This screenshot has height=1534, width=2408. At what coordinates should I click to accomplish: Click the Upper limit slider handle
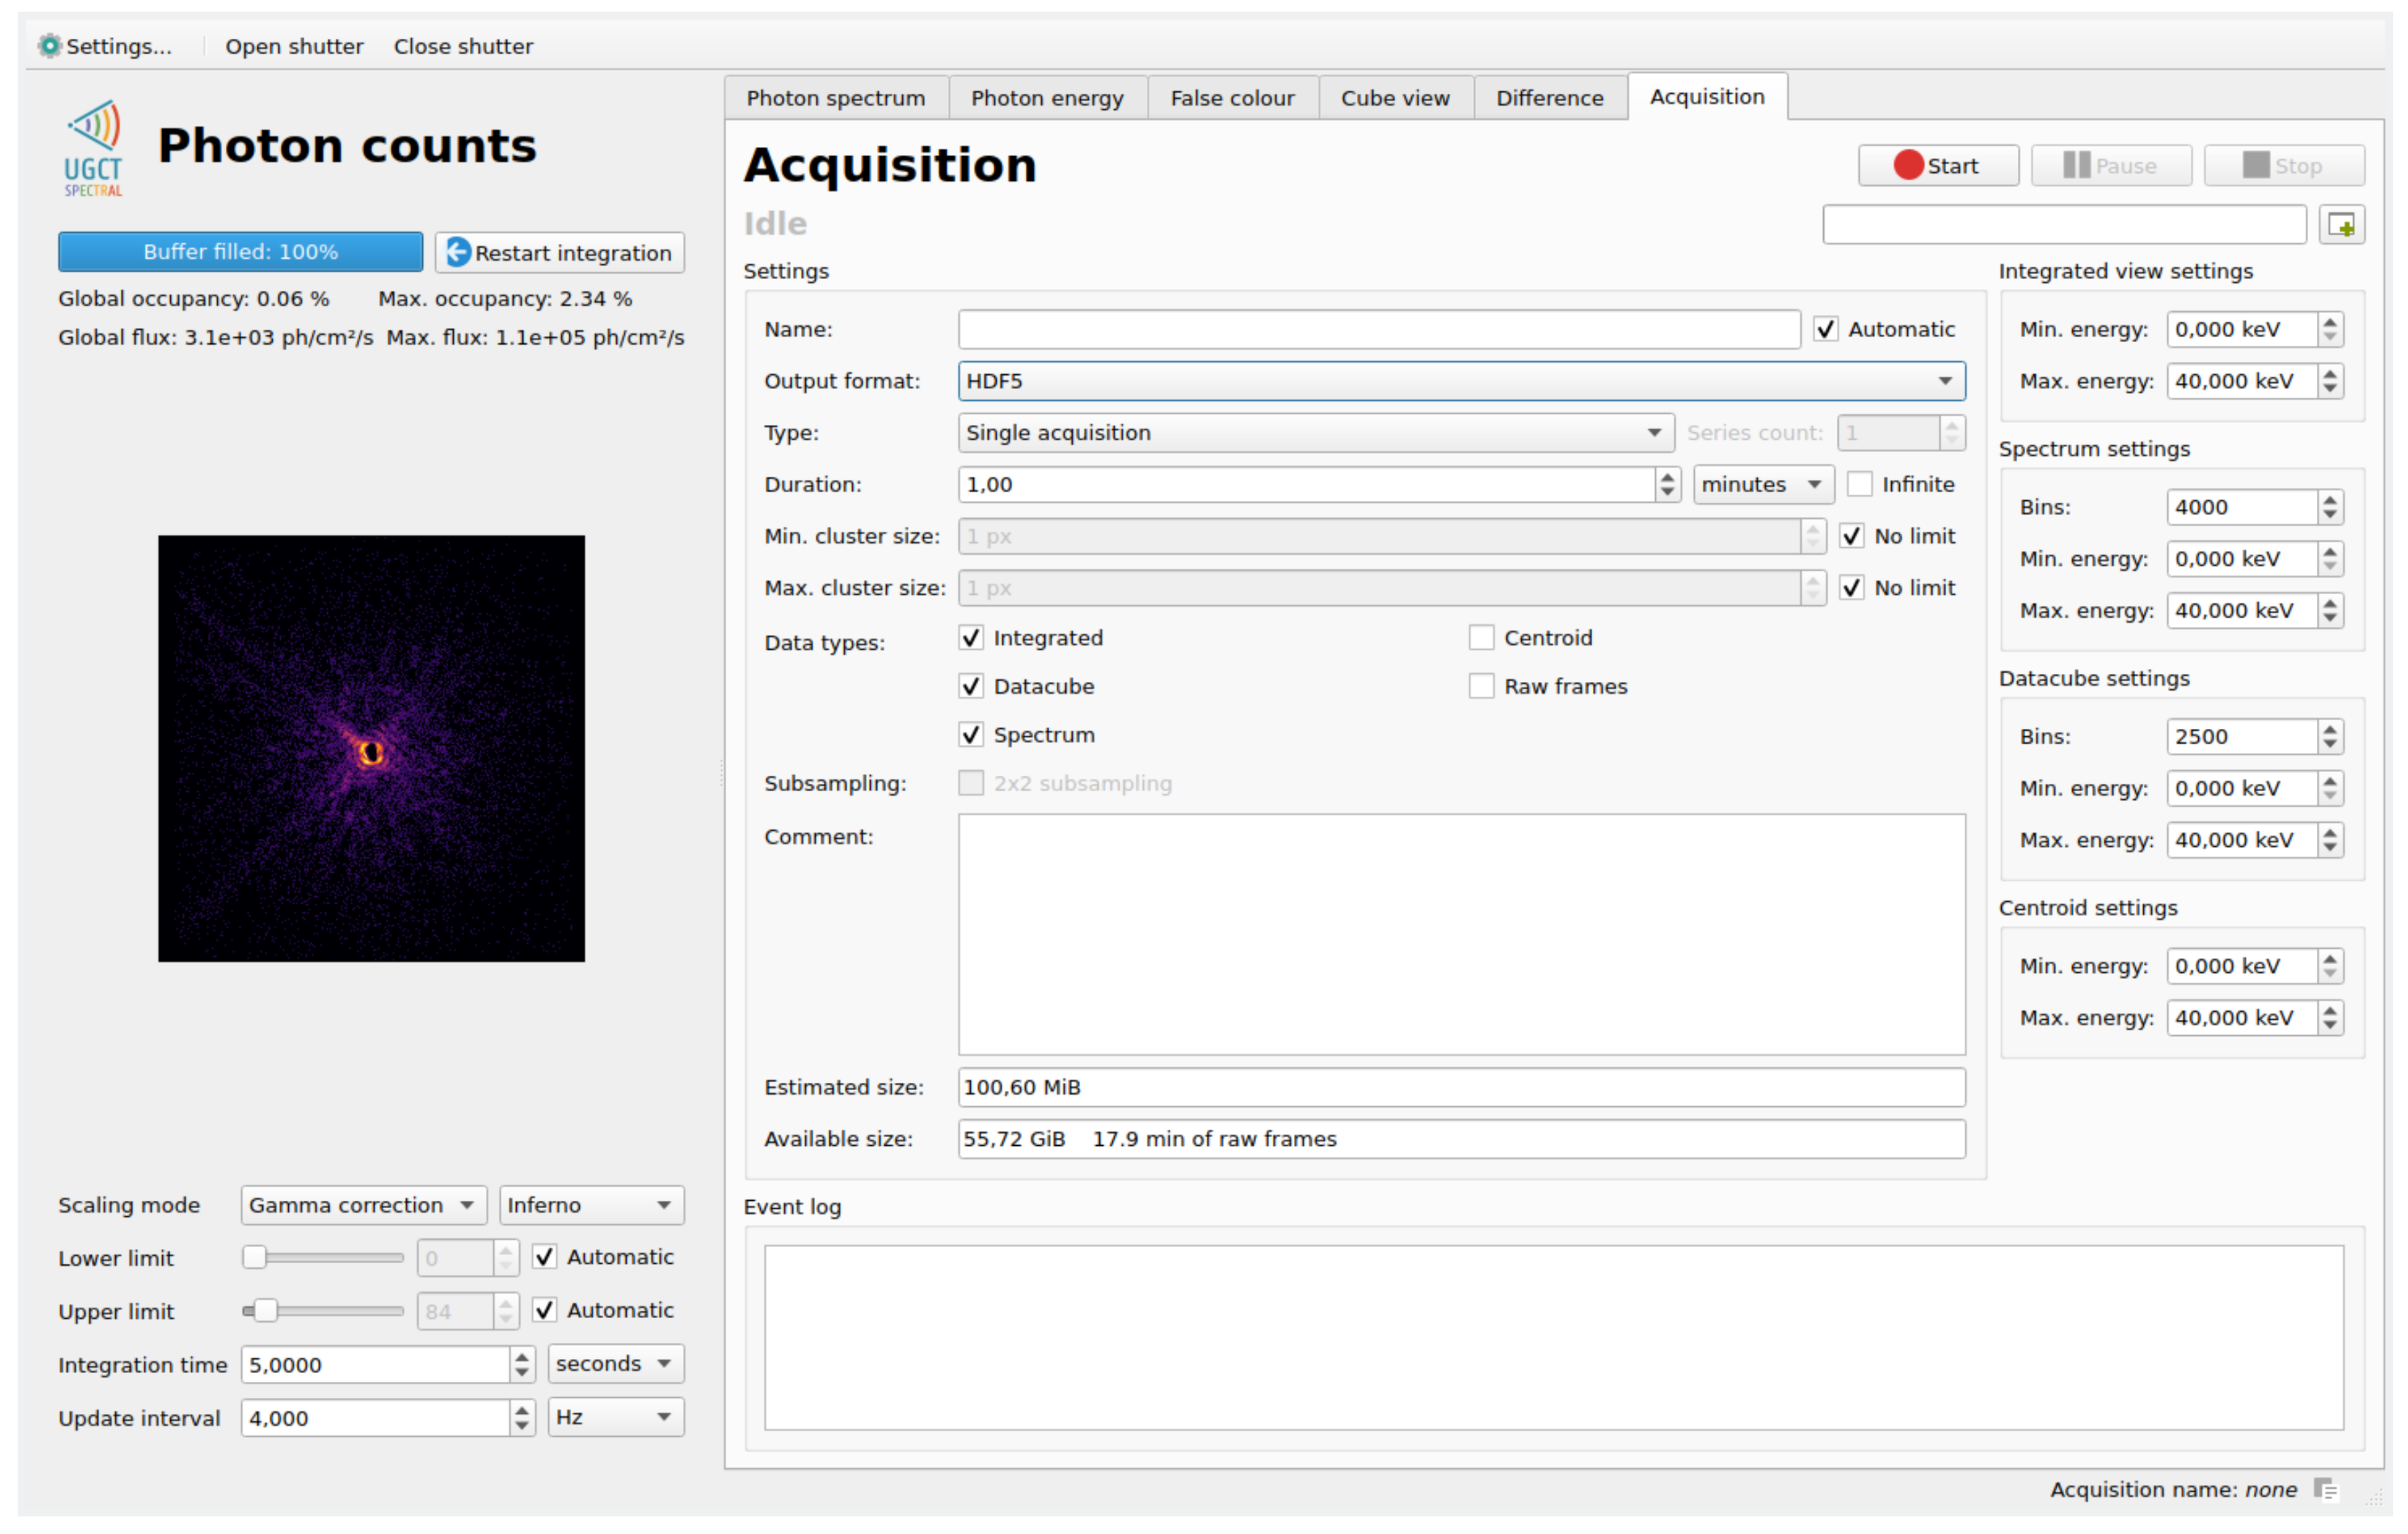(265, 1311)
